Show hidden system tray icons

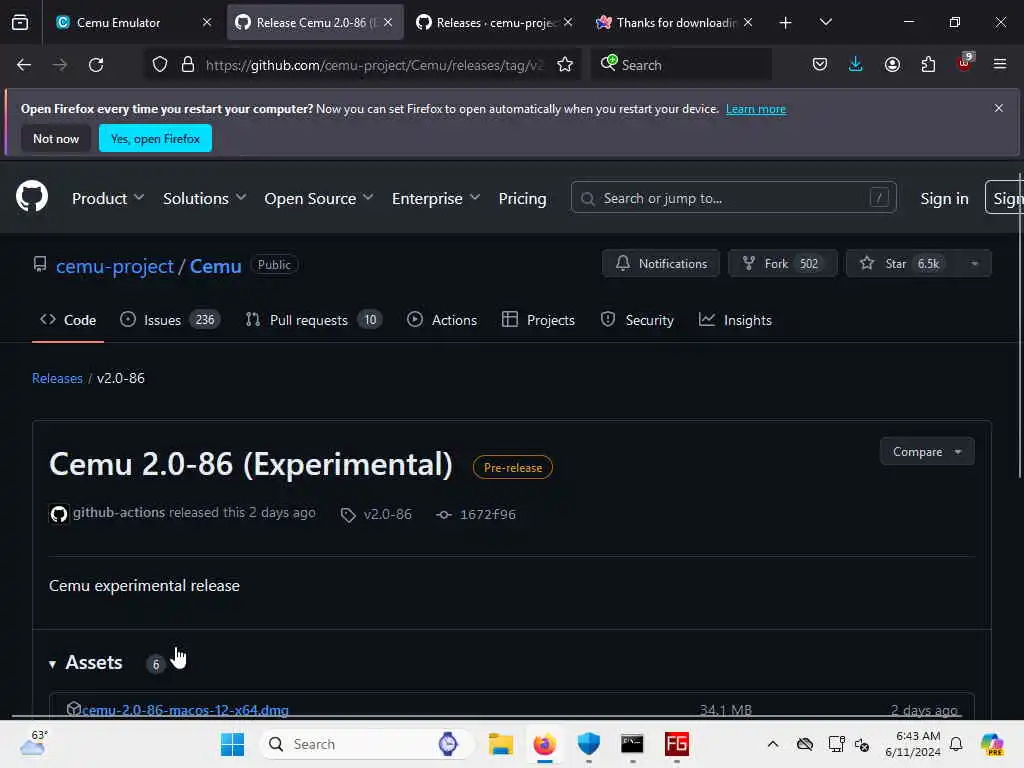coord(773,744)
